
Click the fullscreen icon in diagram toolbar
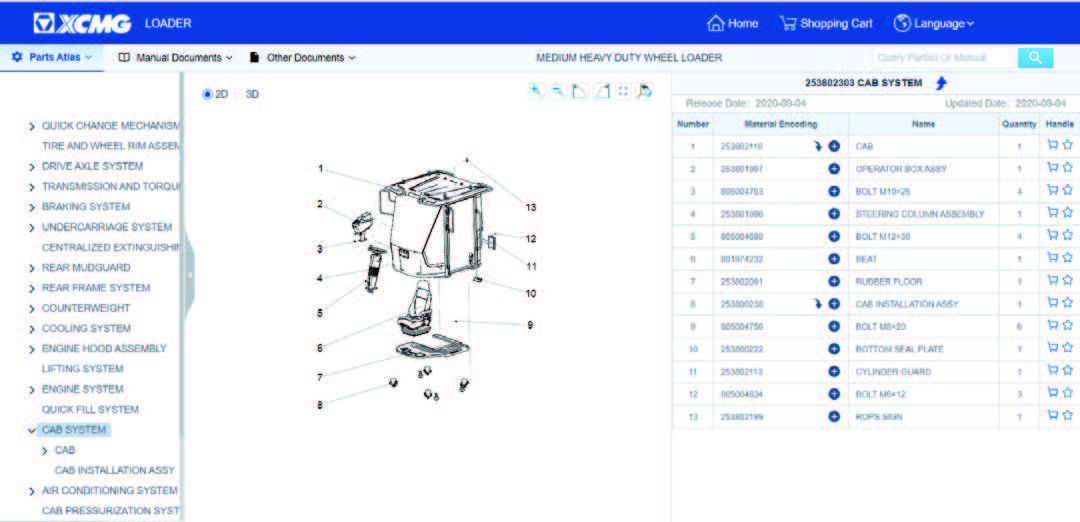(623, 91)
